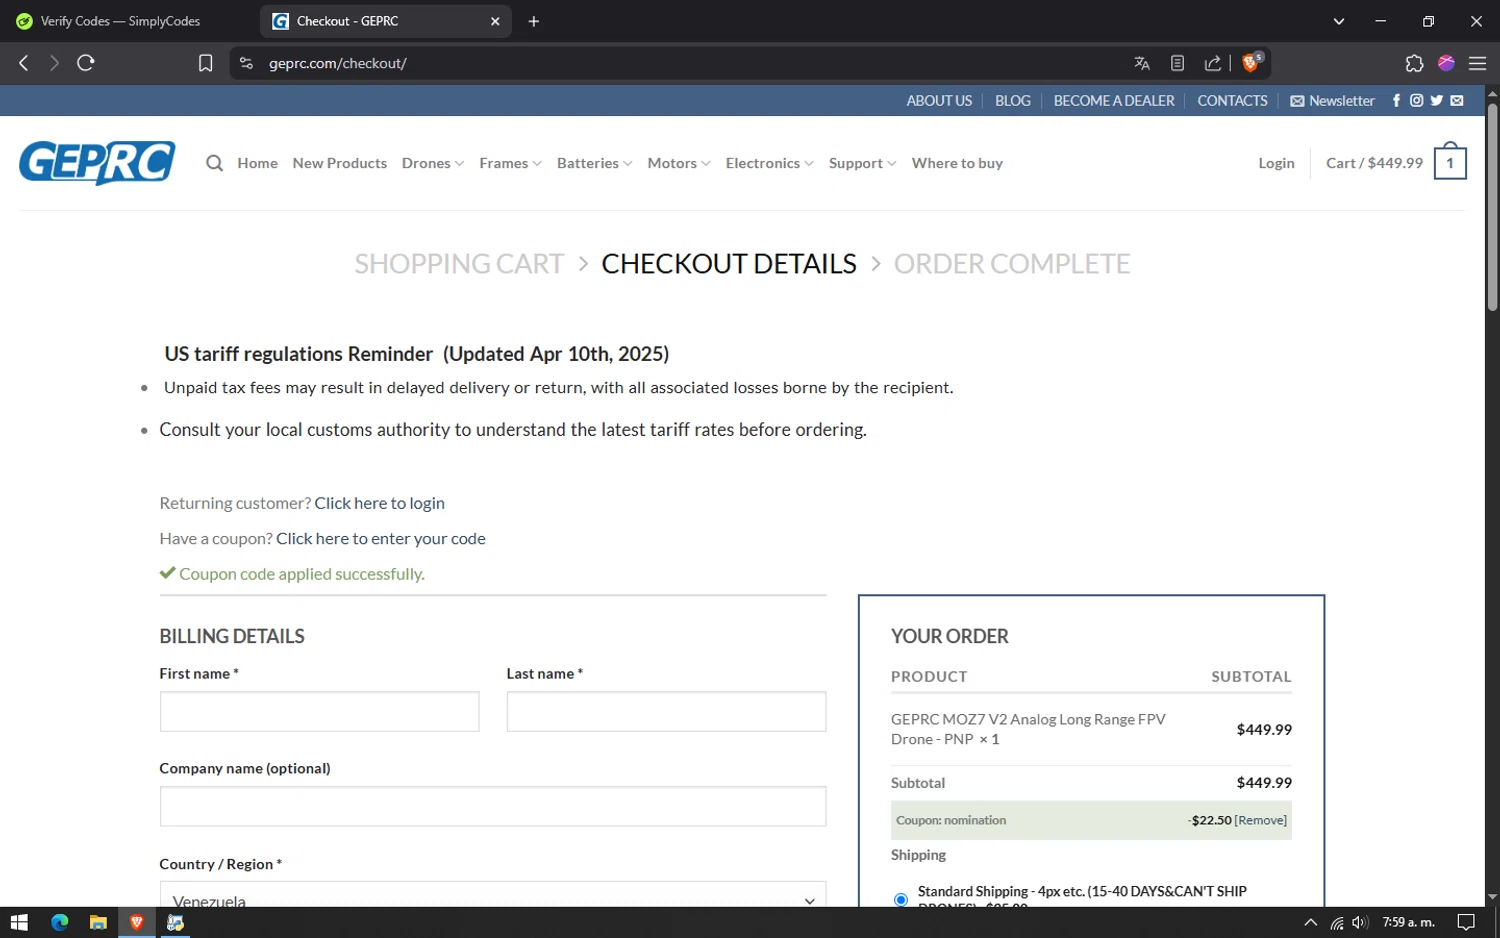Screen dimensions: 1500x938
Task: Click Brave browser taskbar icon
Action: pyautogui.click(x=137, y=922)
